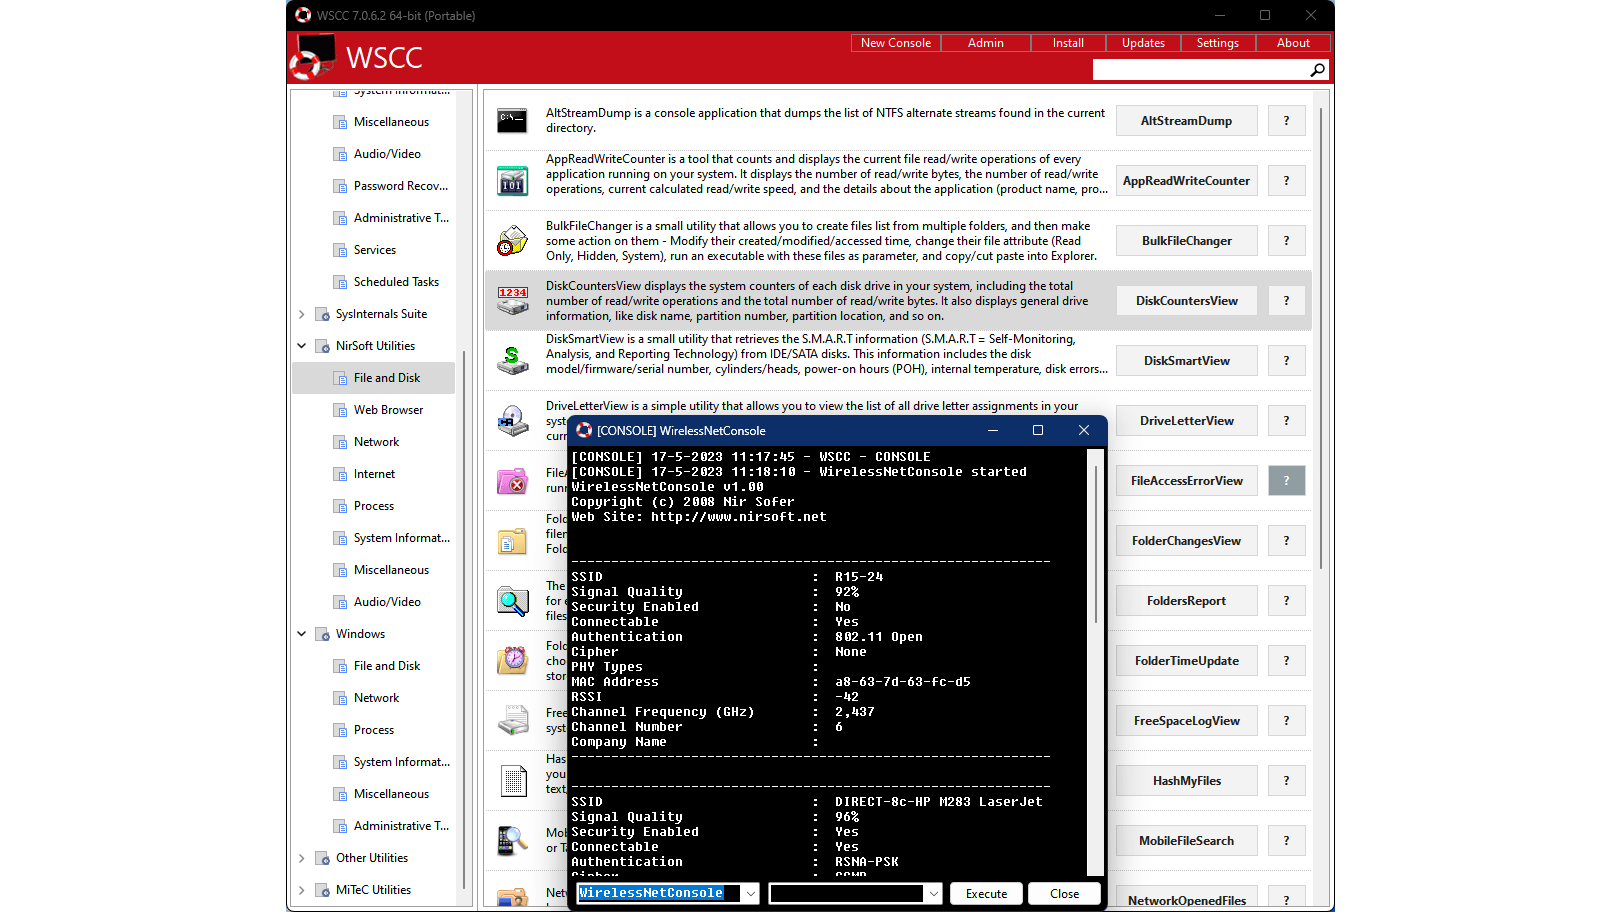The width and height of the screenshot is (1621, 912).
Task: Click the FileAccessErrorView folder icon
Action: click(512, 481)
